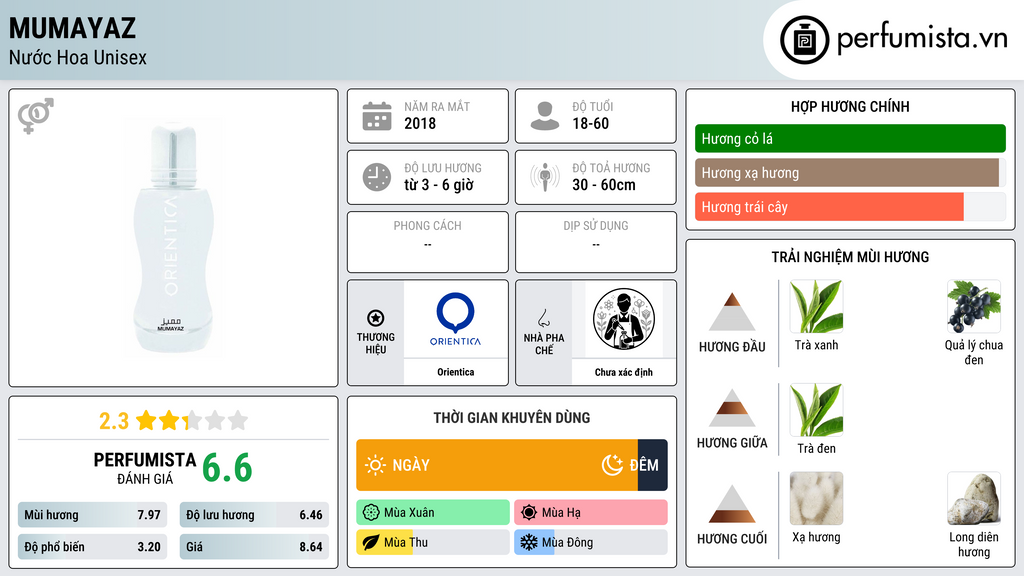Screen dimensions: 1024x576
Task: Click the Độ phổ biến 3.20 score
Action: (x=92, y=547)
